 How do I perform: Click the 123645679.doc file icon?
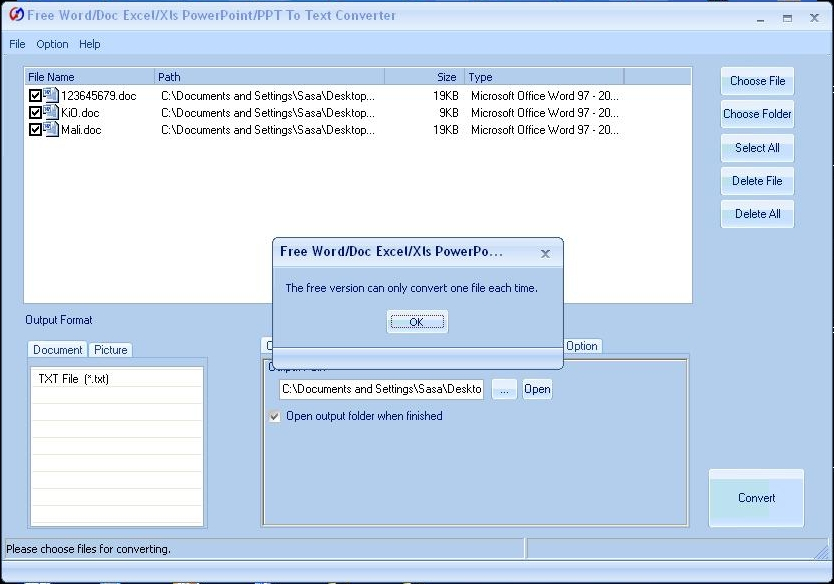(x=51, y=95)
